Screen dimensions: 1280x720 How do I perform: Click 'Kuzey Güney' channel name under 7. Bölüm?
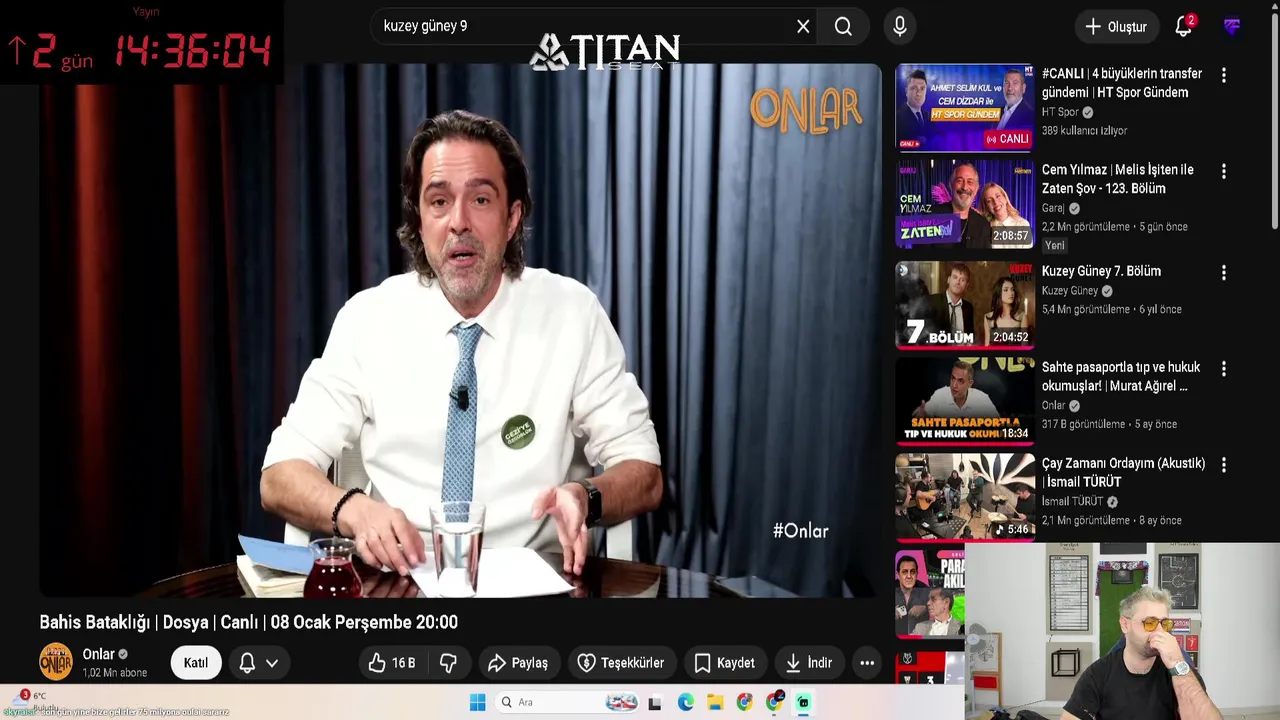pos(1069,290)
